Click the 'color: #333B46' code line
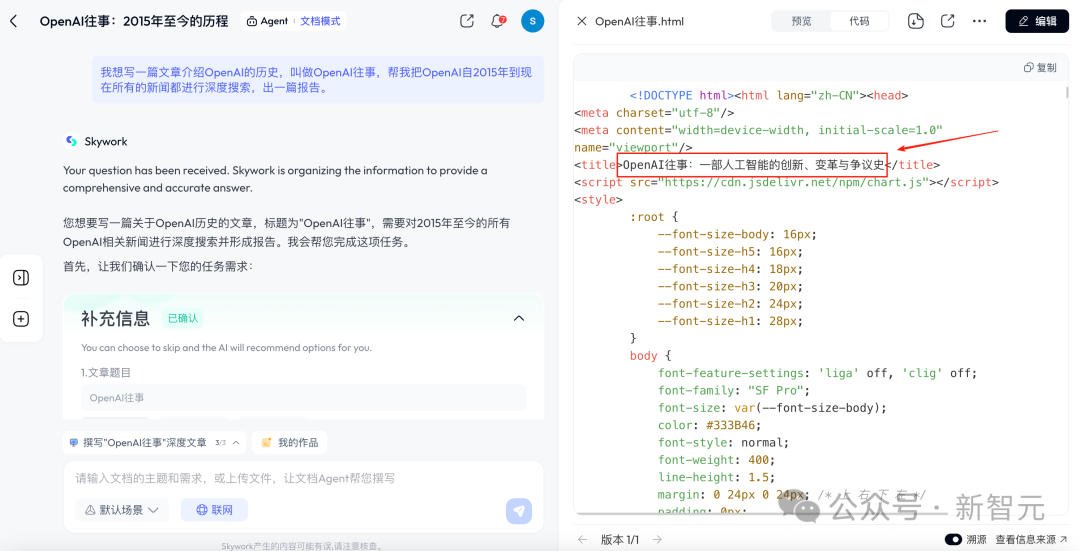Viewport: 1080px width, 551px height. click(x=709, y=425)
